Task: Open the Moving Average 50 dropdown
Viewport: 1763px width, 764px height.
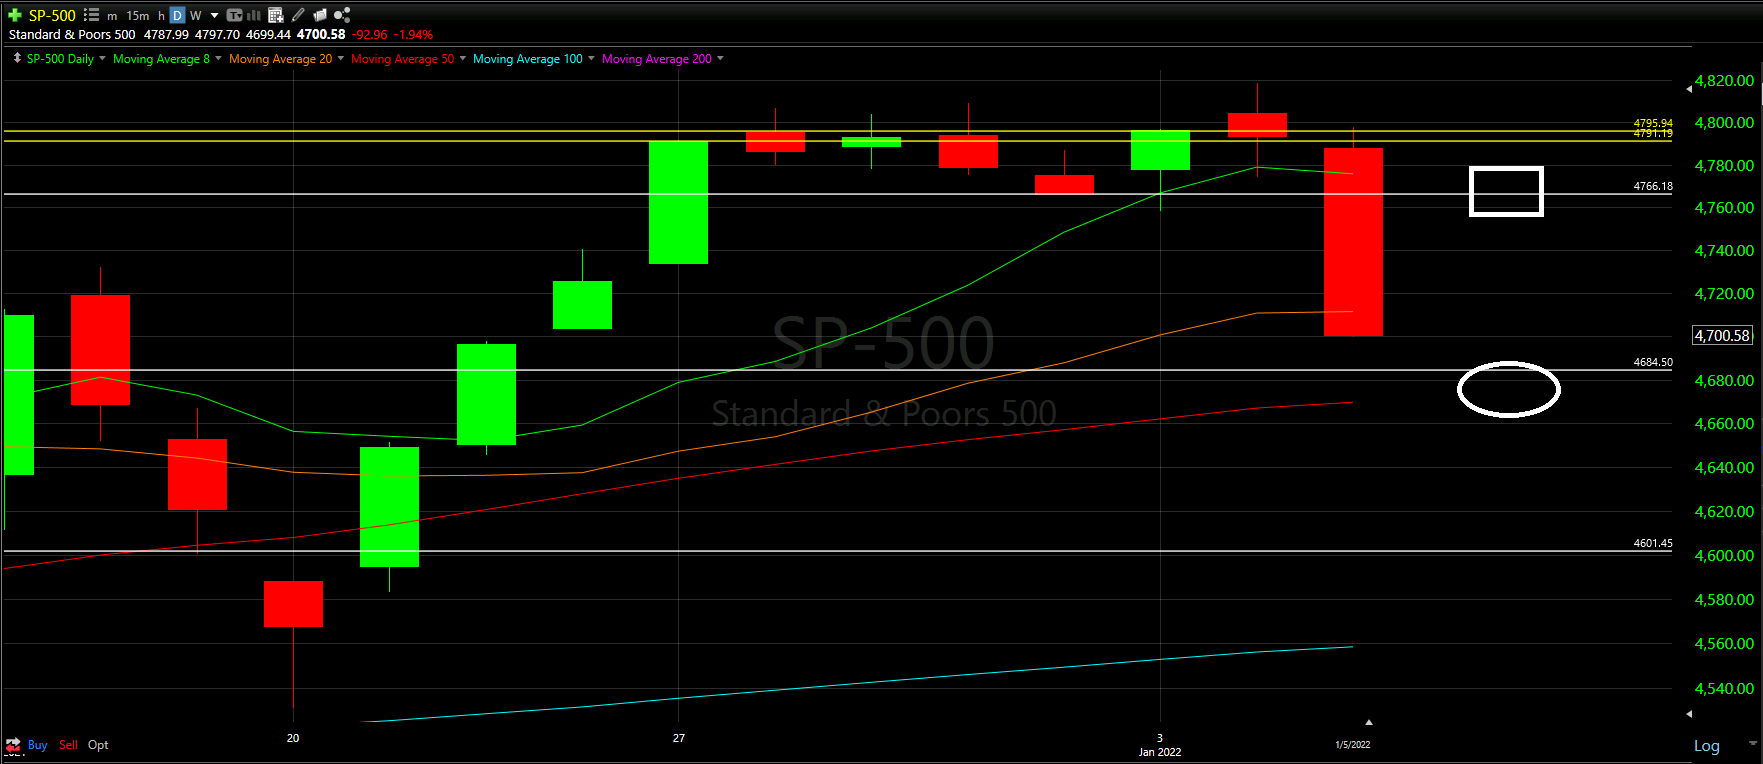Action: [462, 58]
